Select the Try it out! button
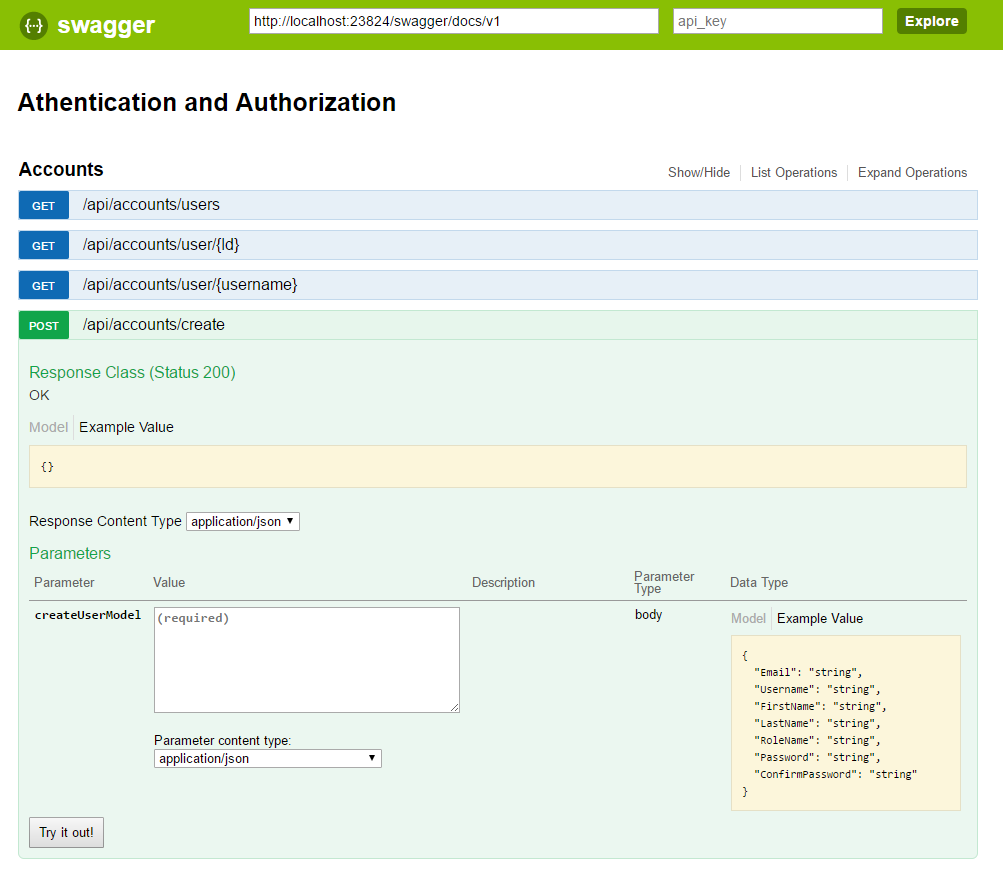Viewport: 1003px width, 877px height. (x=65, y=832)
